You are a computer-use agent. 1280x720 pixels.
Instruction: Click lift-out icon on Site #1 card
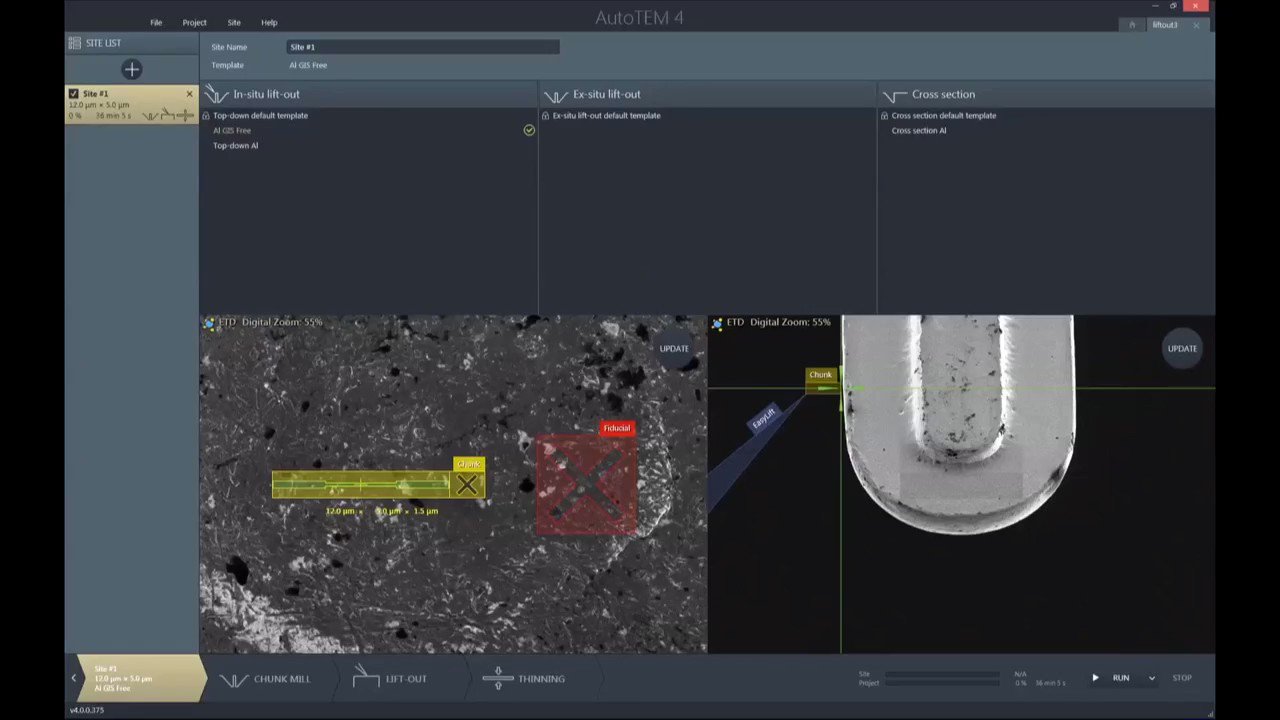pyautogui.click(x=168, y=116)
